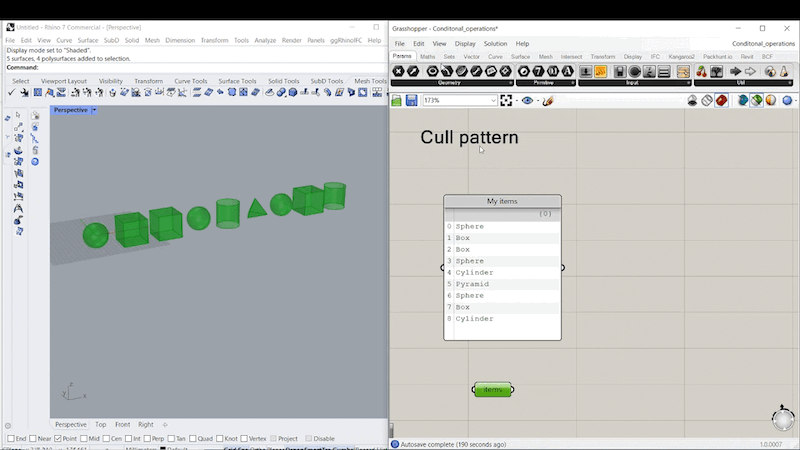The image size is (800, 450).
Task: Click the Autosave complete status message
Action: point(454,444)
